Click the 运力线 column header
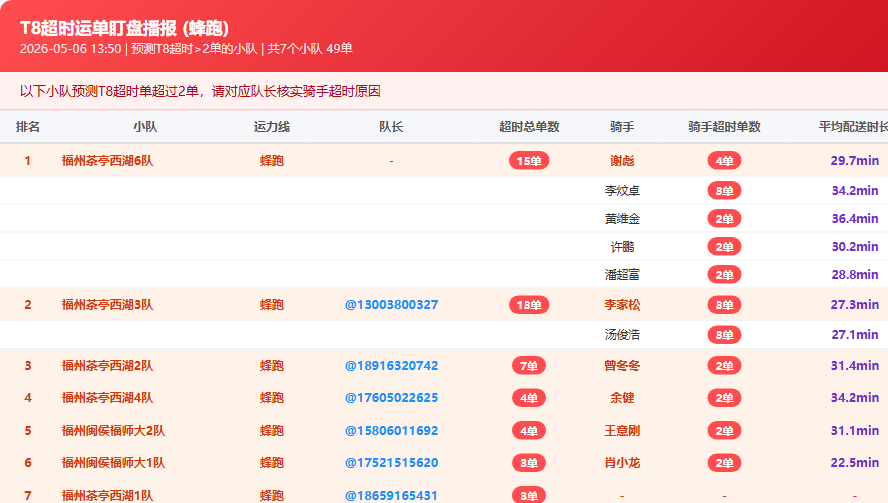 point(272,127)
